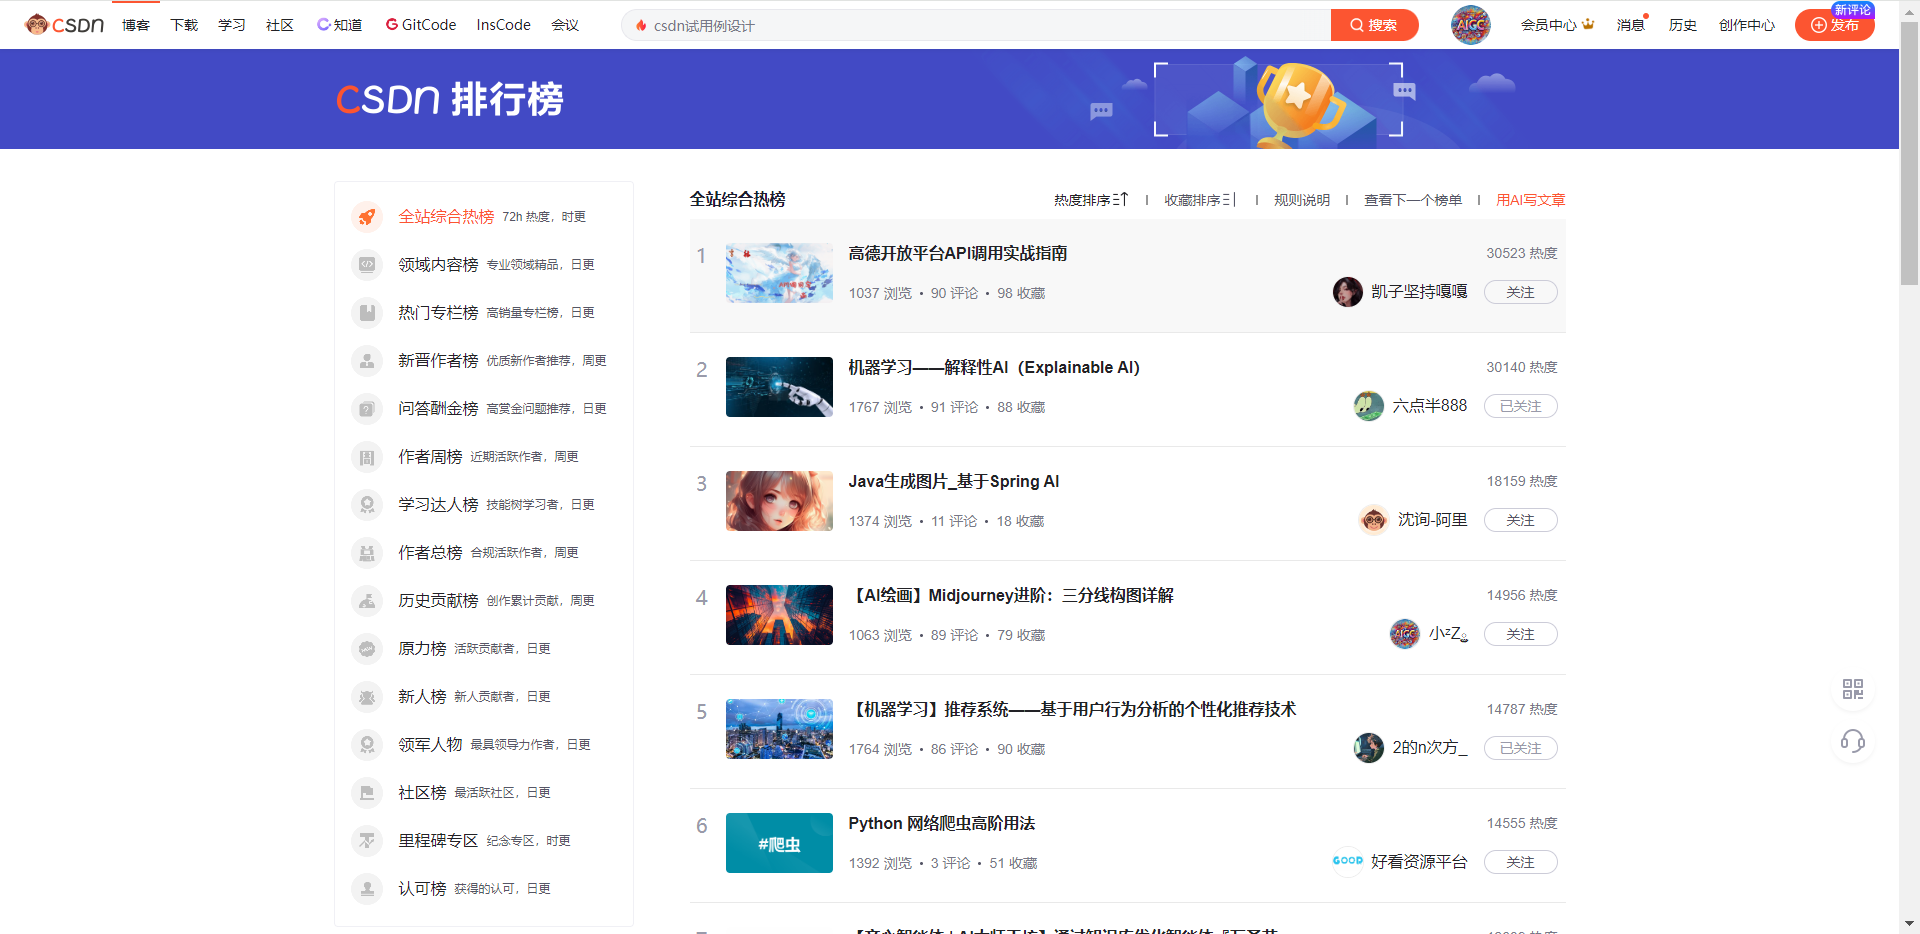The height and width of the screenshot is (934, 1920).
Task: Click the icon beside 新人榜
Action: click(x=367, y=697)
